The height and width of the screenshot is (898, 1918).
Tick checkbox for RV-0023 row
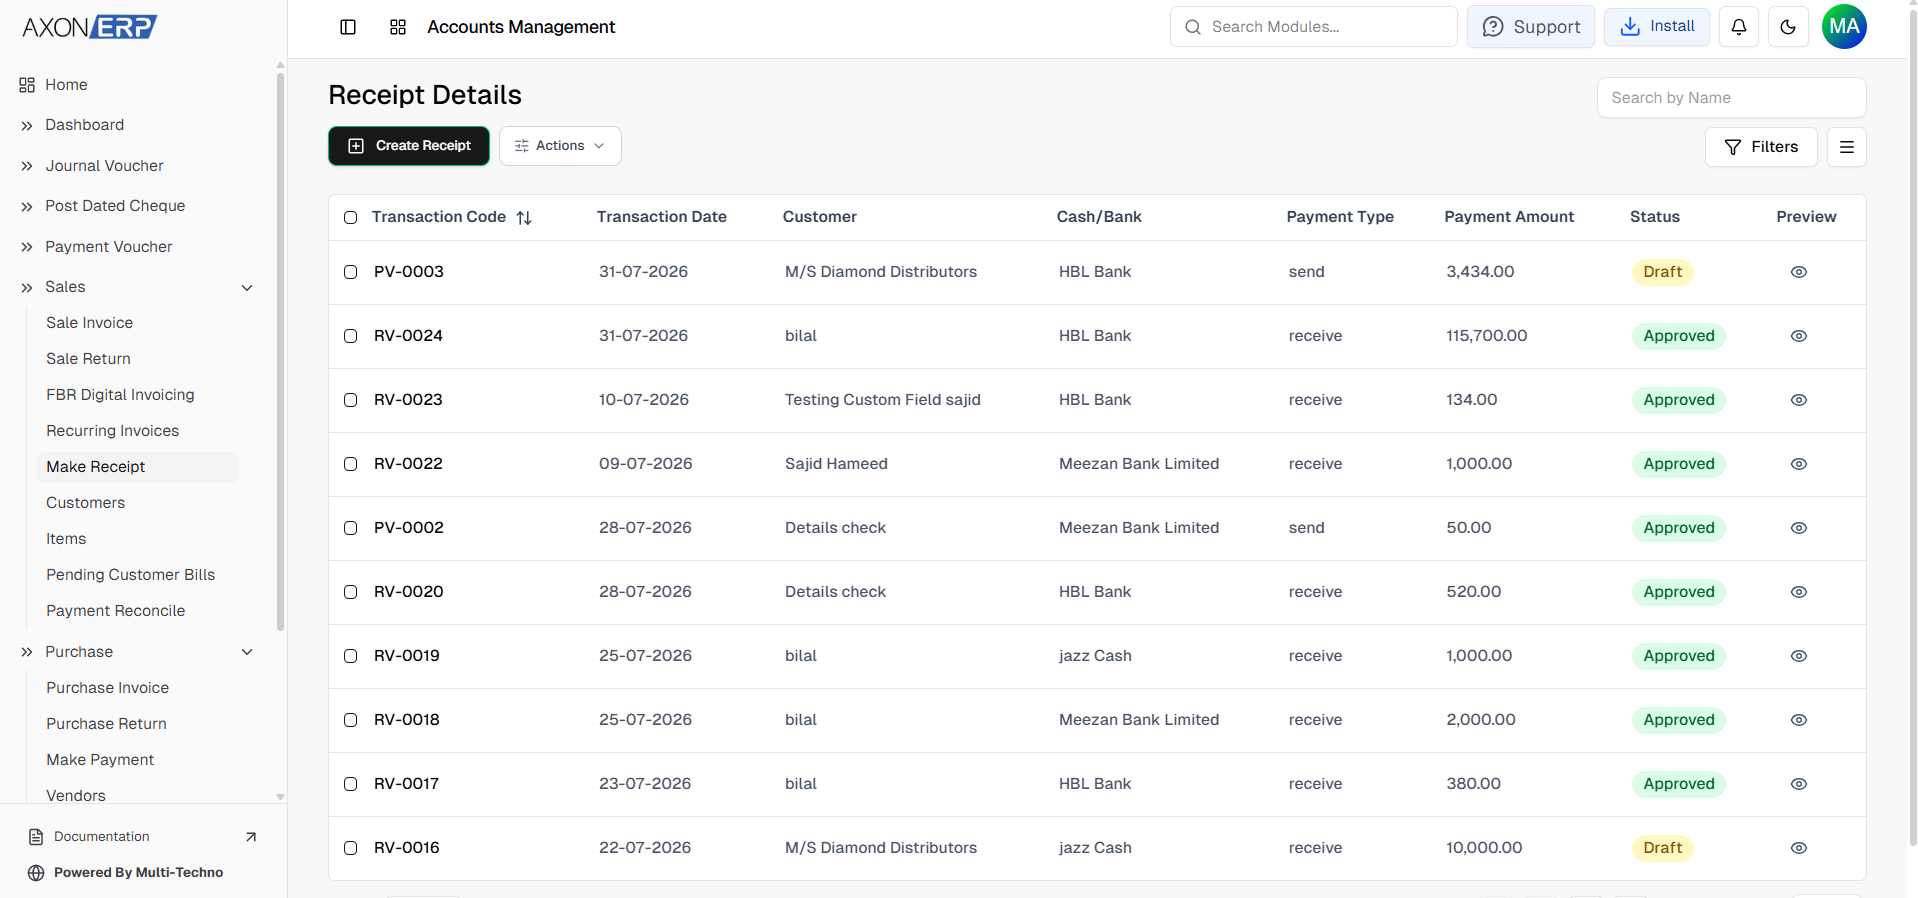tap(350, 400)
